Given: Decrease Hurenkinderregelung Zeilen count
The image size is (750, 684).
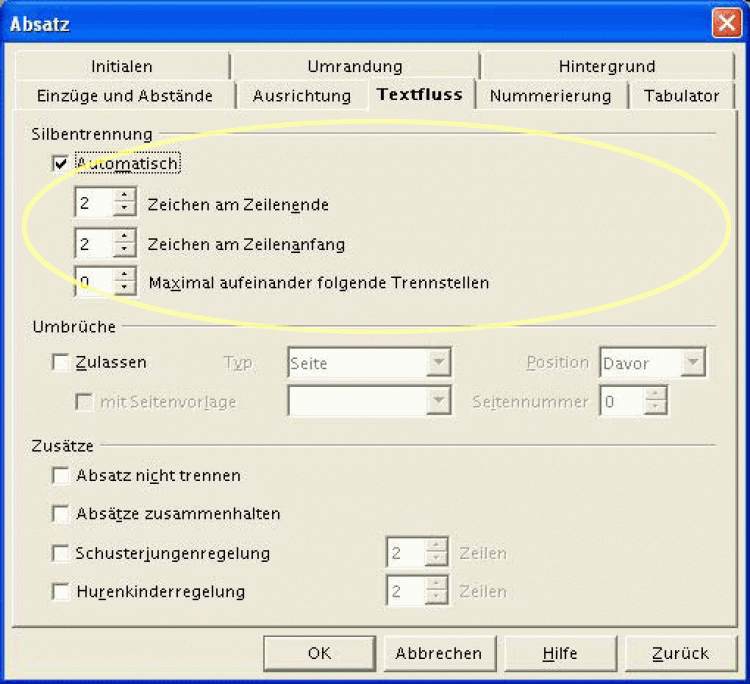Looking at the screenshot, I should coord(436,597).
